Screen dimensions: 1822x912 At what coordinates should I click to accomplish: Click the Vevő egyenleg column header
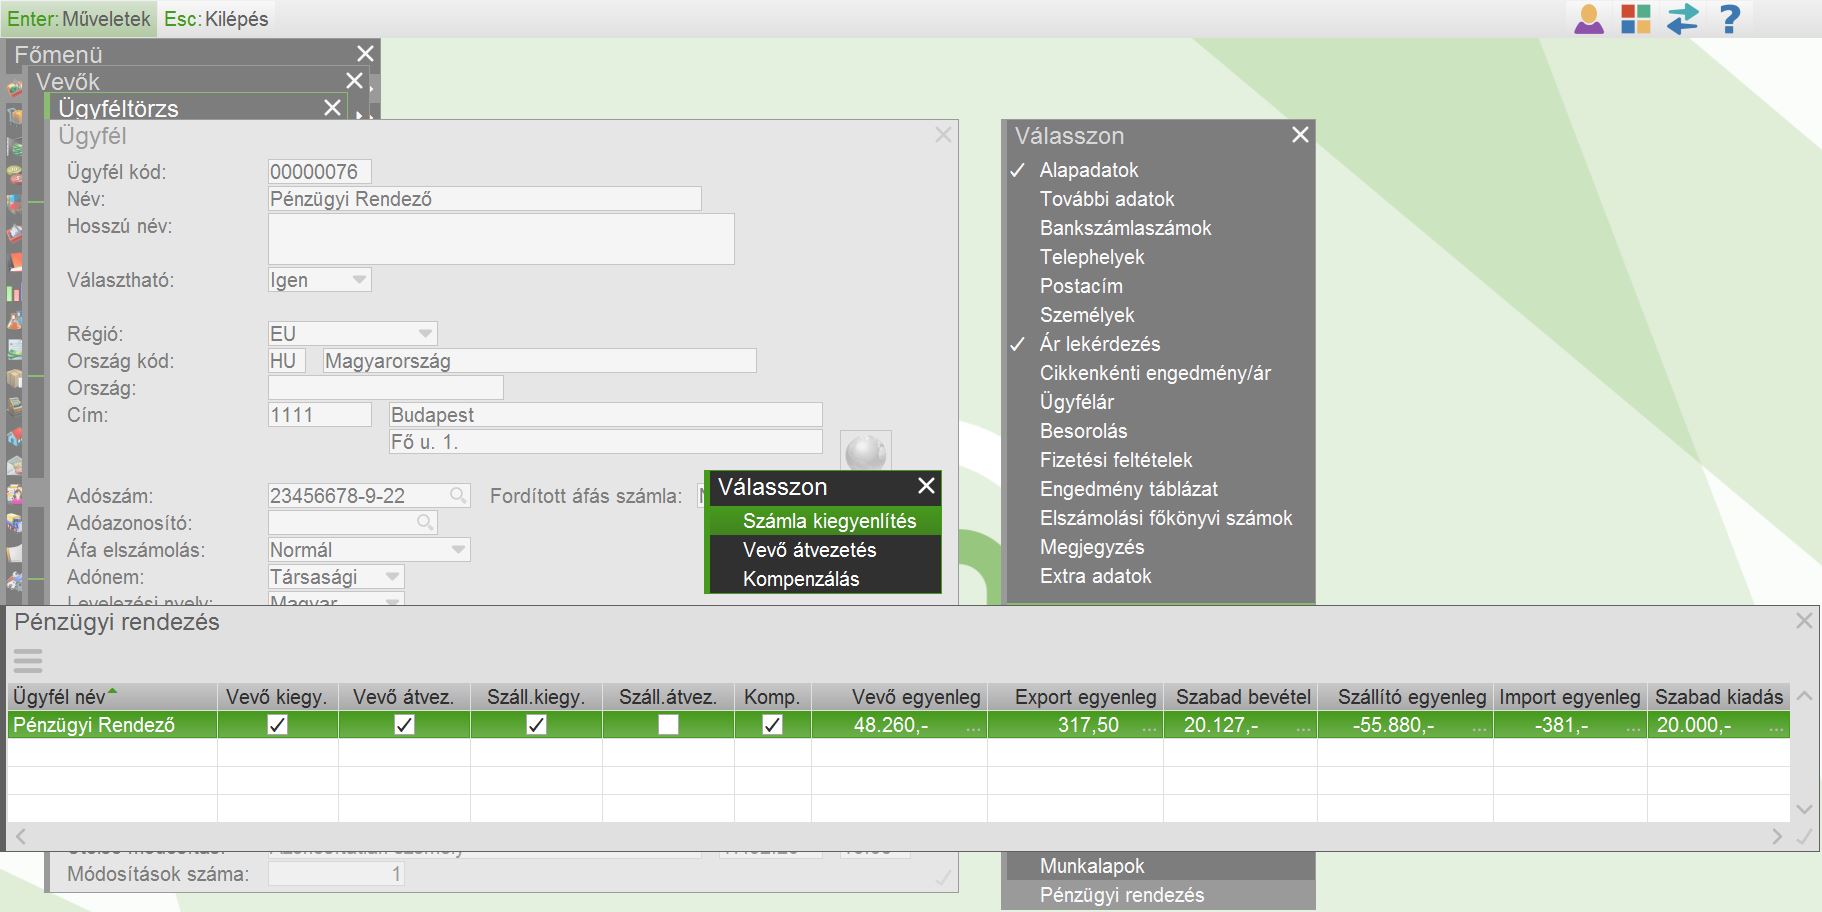click(x=900, y=697)
